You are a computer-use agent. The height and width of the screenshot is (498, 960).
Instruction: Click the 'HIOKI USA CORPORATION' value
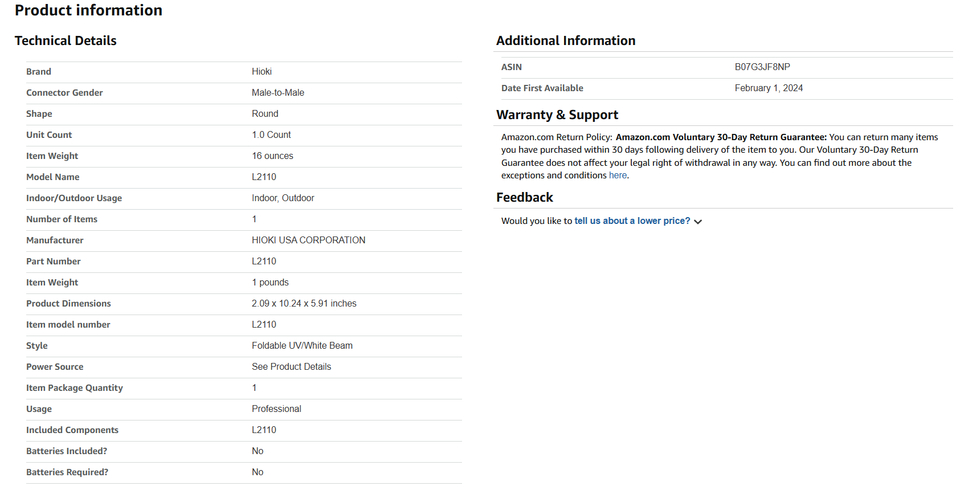(309, 240)
